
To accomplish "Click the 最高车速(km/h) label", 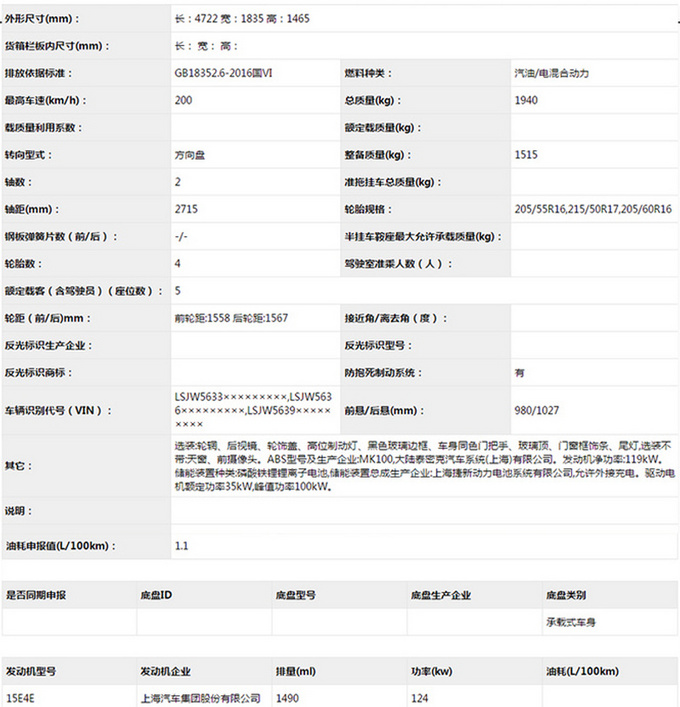I will (x=46, y=100).
